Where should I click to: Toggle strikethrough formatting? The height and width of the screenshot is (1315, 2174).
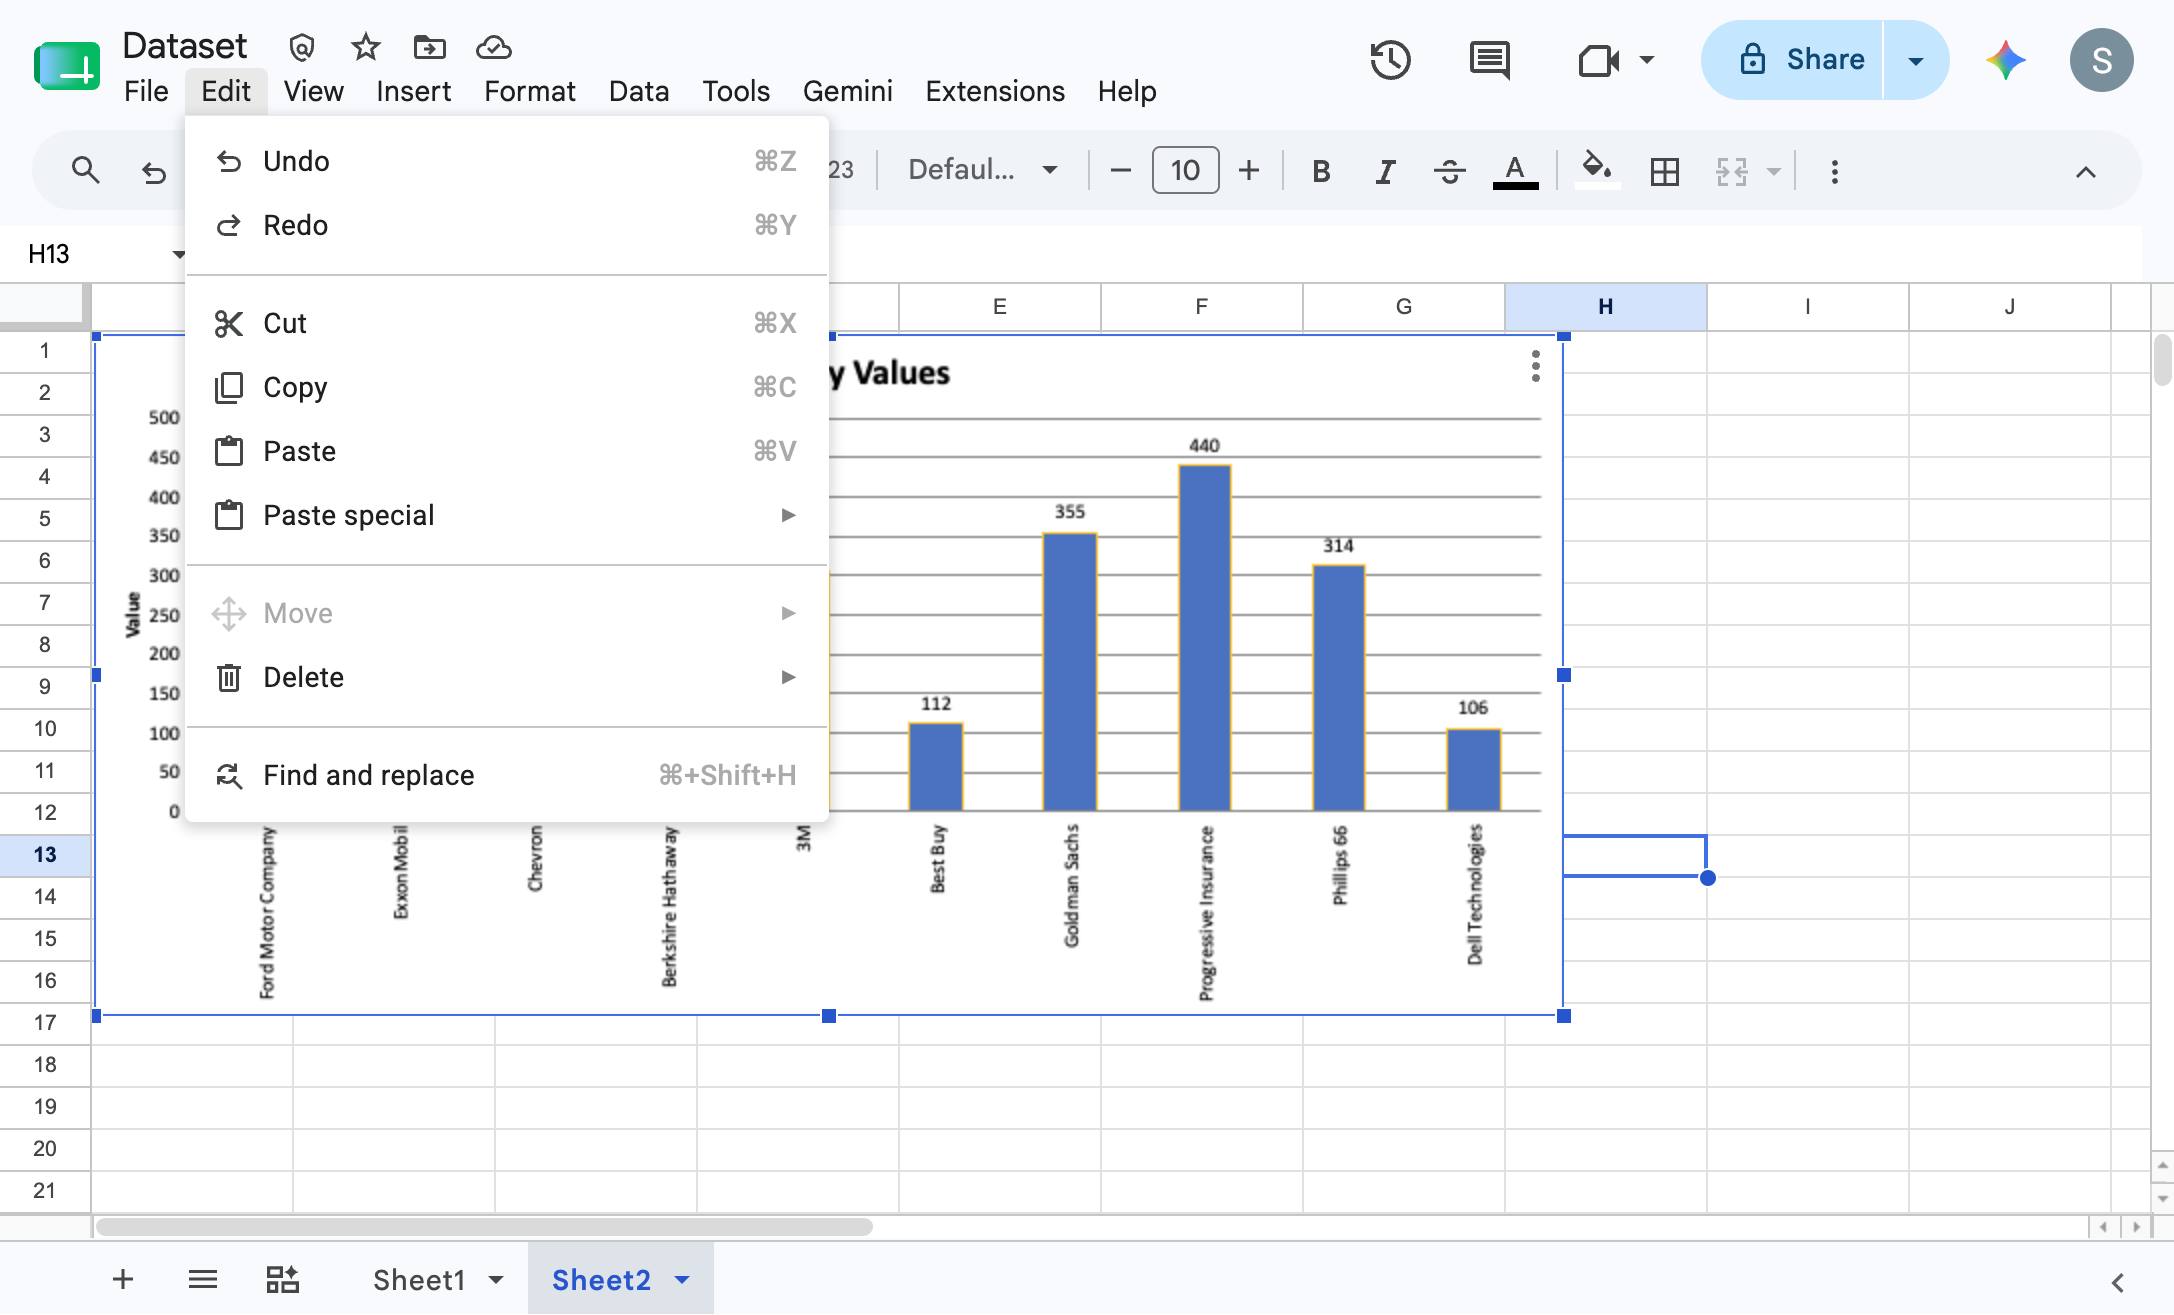click(1449, 172)
